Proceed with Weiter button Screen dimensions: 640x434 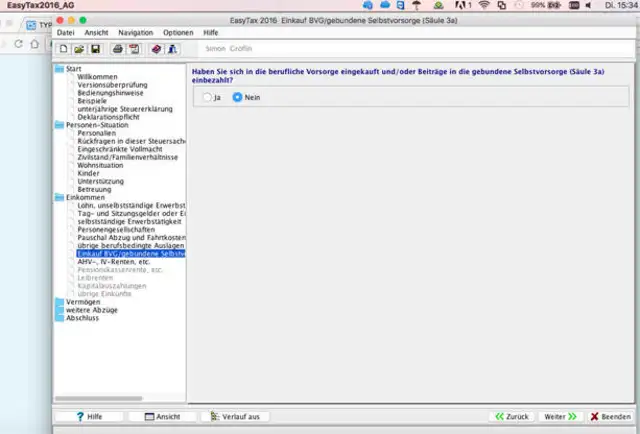560,416
